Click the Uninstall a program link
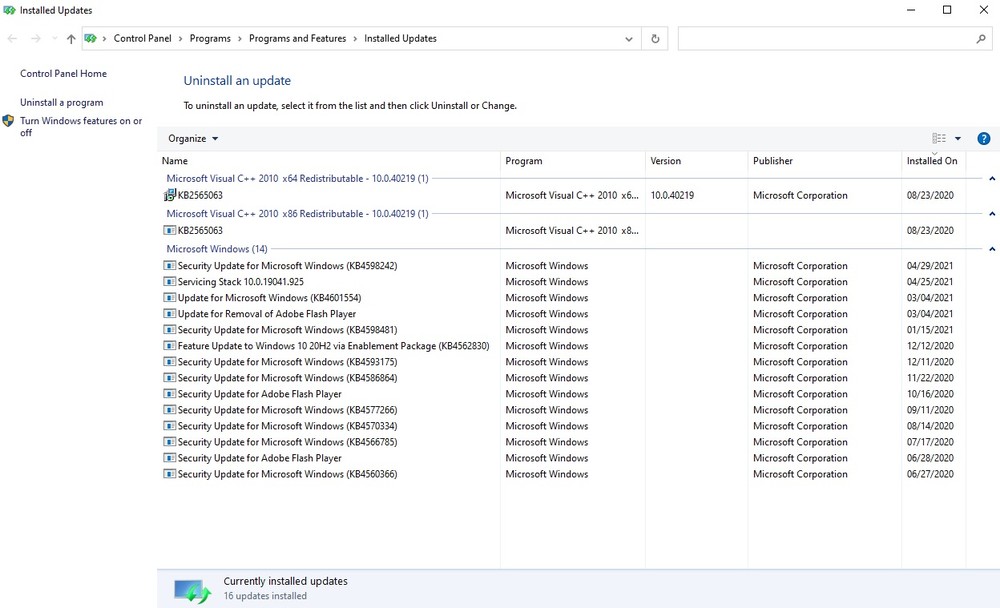 (61, 103)
